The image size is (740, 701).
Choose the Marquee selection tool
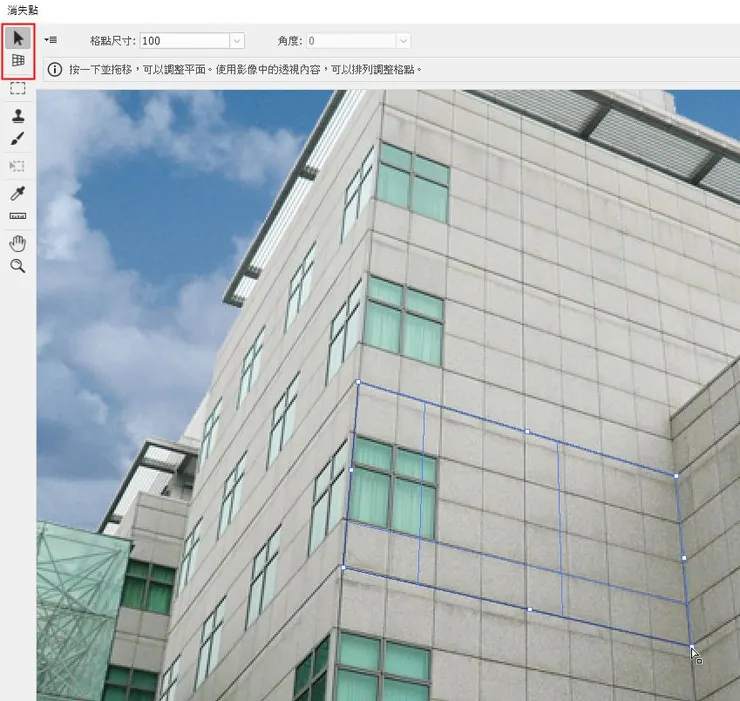(18, 88)
